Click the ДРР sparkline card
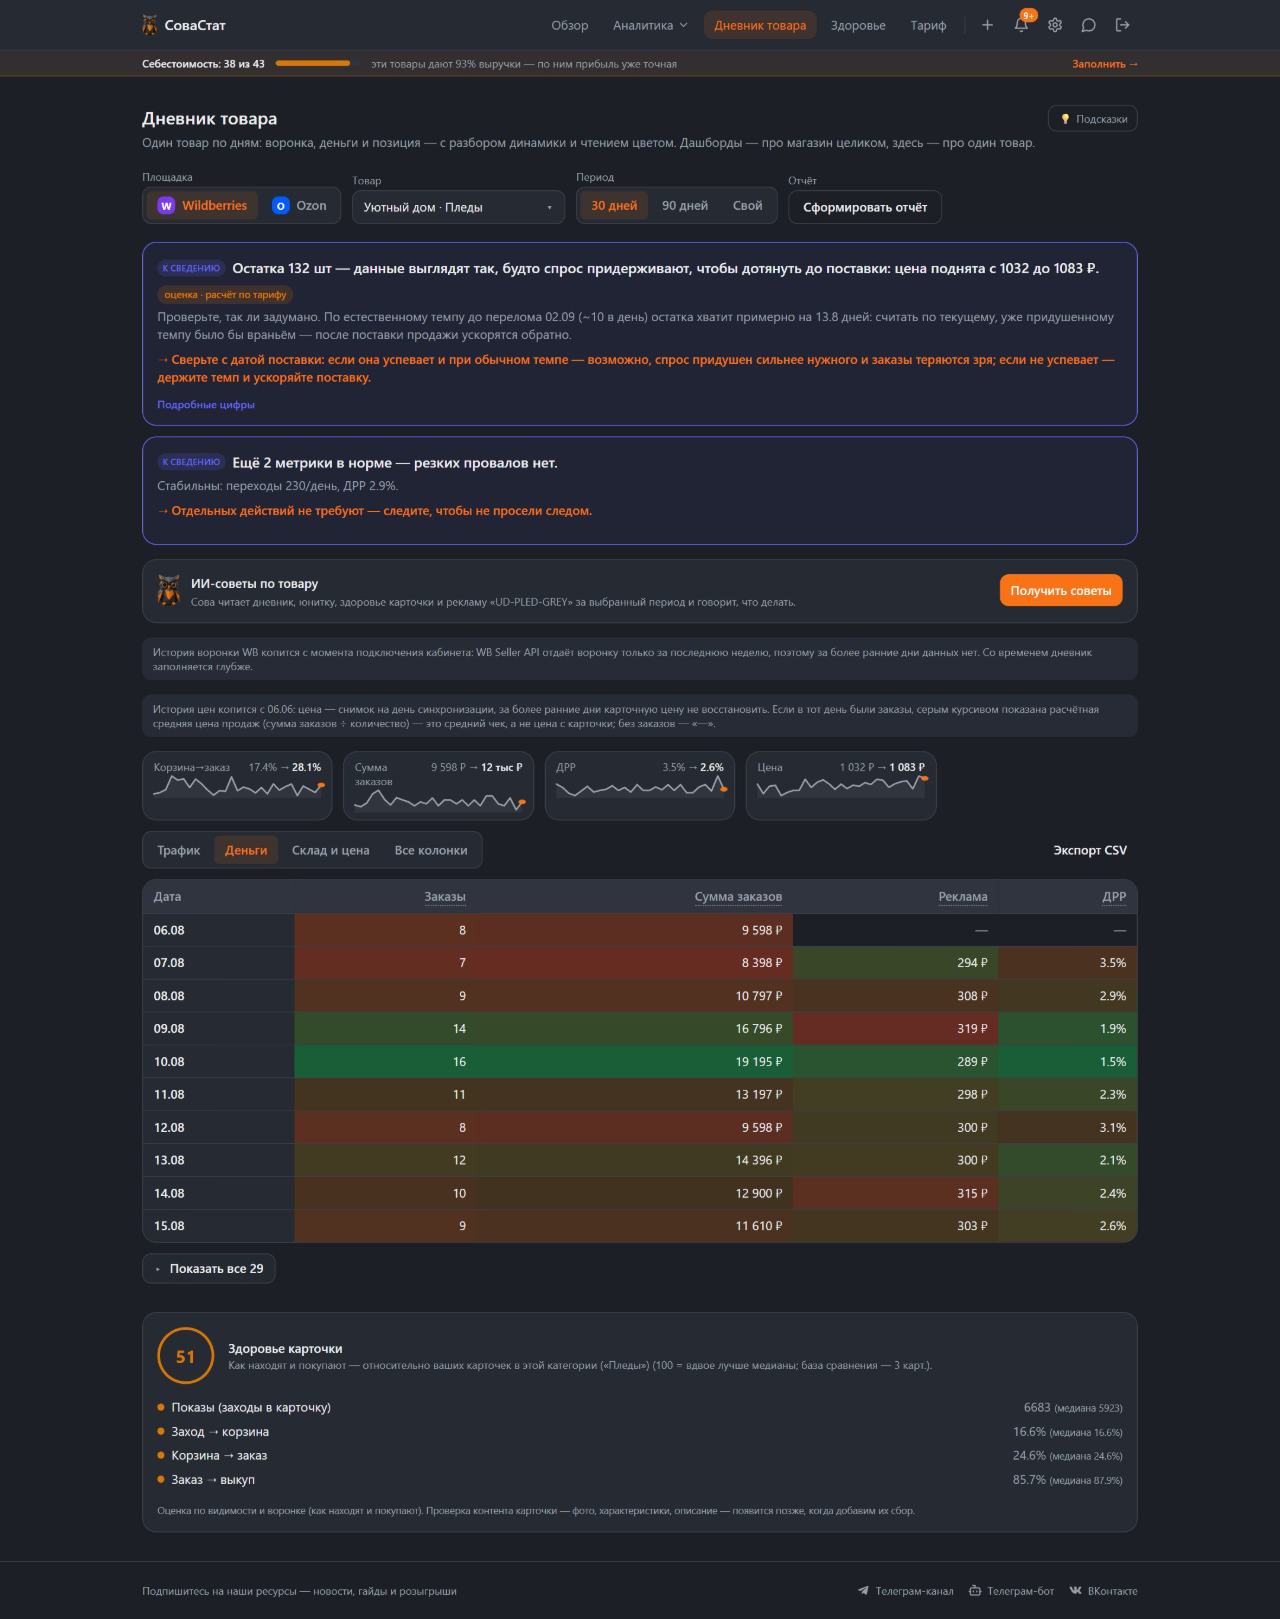 [640, 785]
